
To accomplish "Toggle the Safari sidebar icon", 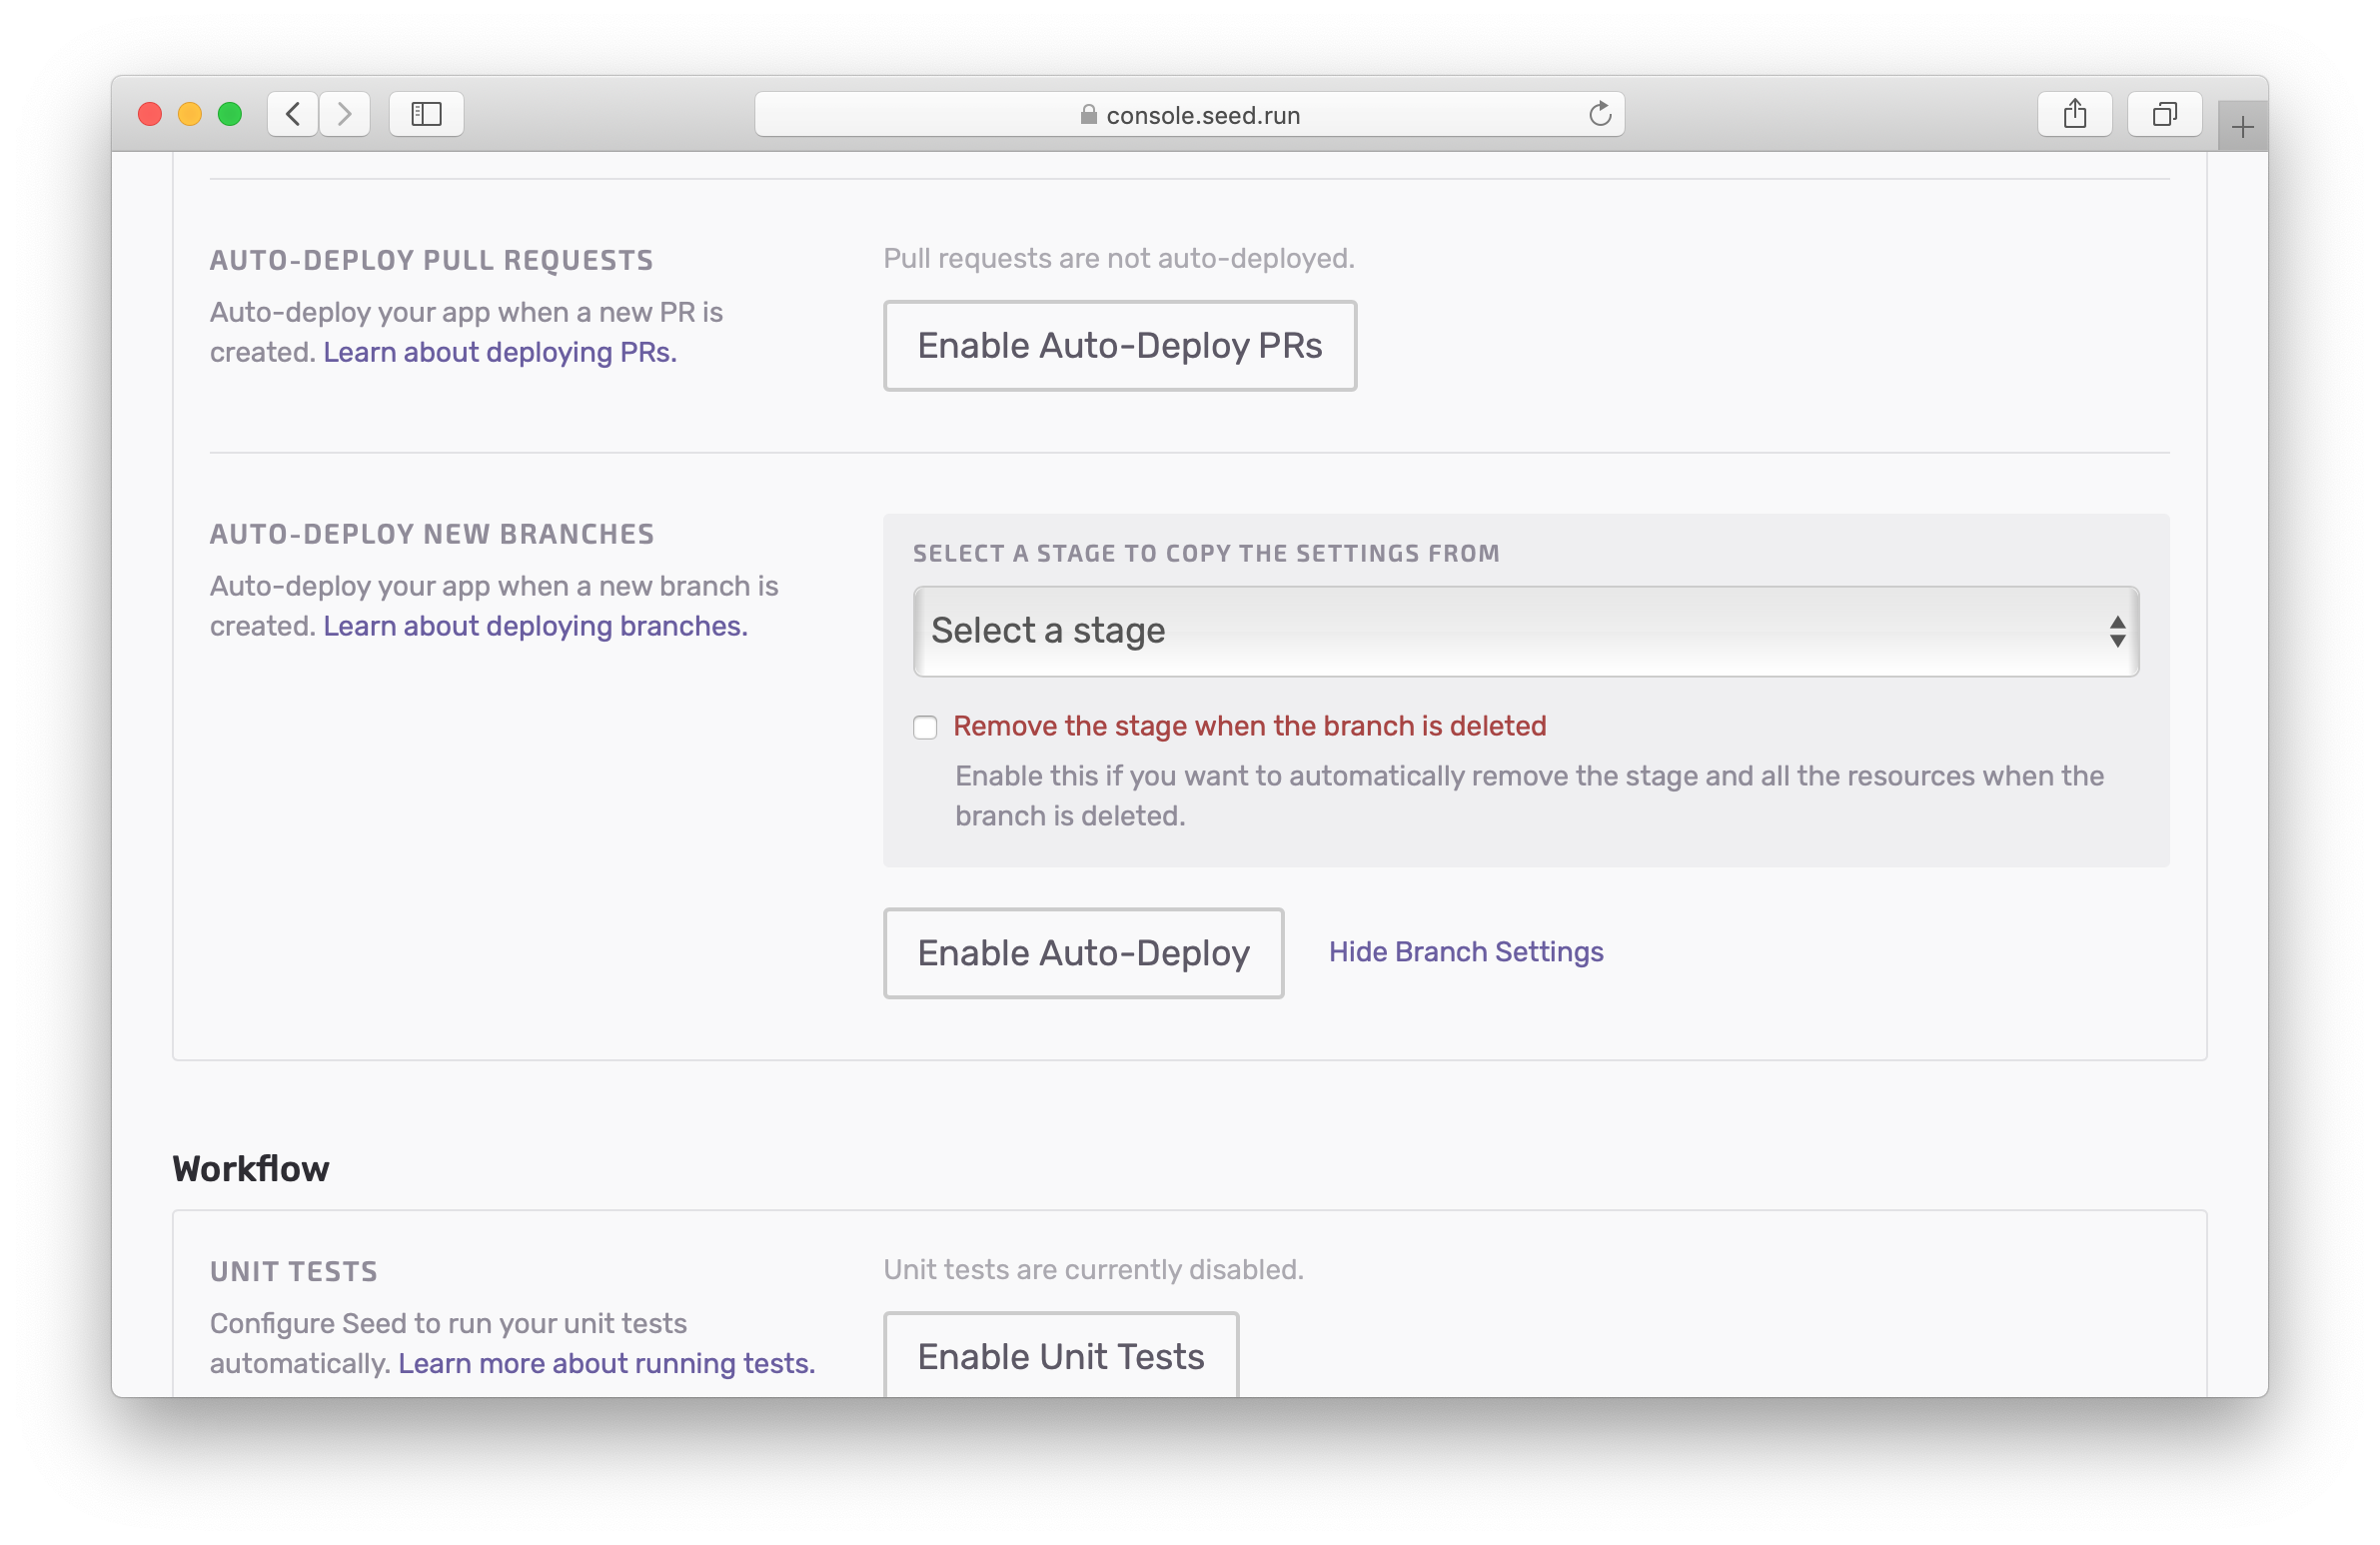I will (426, 114).
